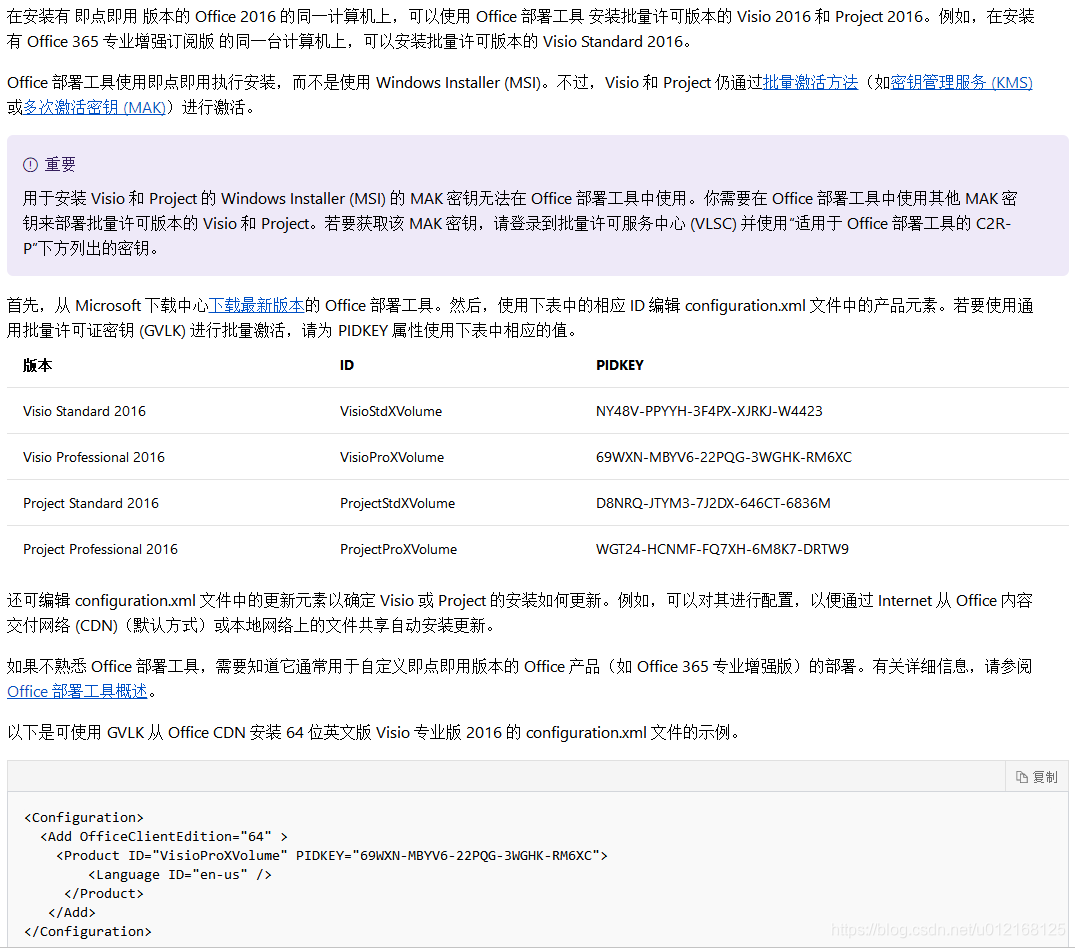The image size is (1075, 948).
Task: Click the VisioStdXVolume ID cell
Action: 391,411
